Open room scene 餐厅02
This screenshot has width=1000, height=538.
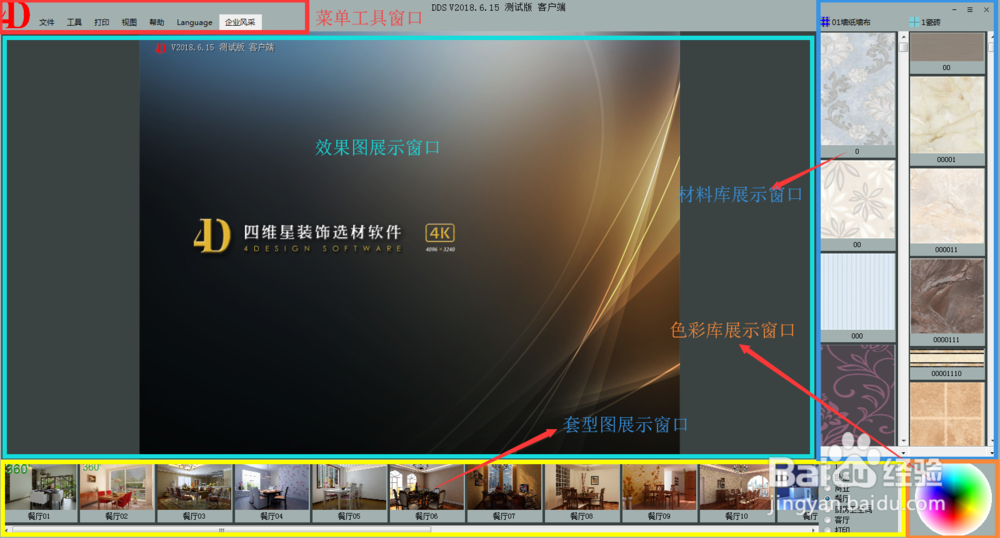tap(116, 493)
